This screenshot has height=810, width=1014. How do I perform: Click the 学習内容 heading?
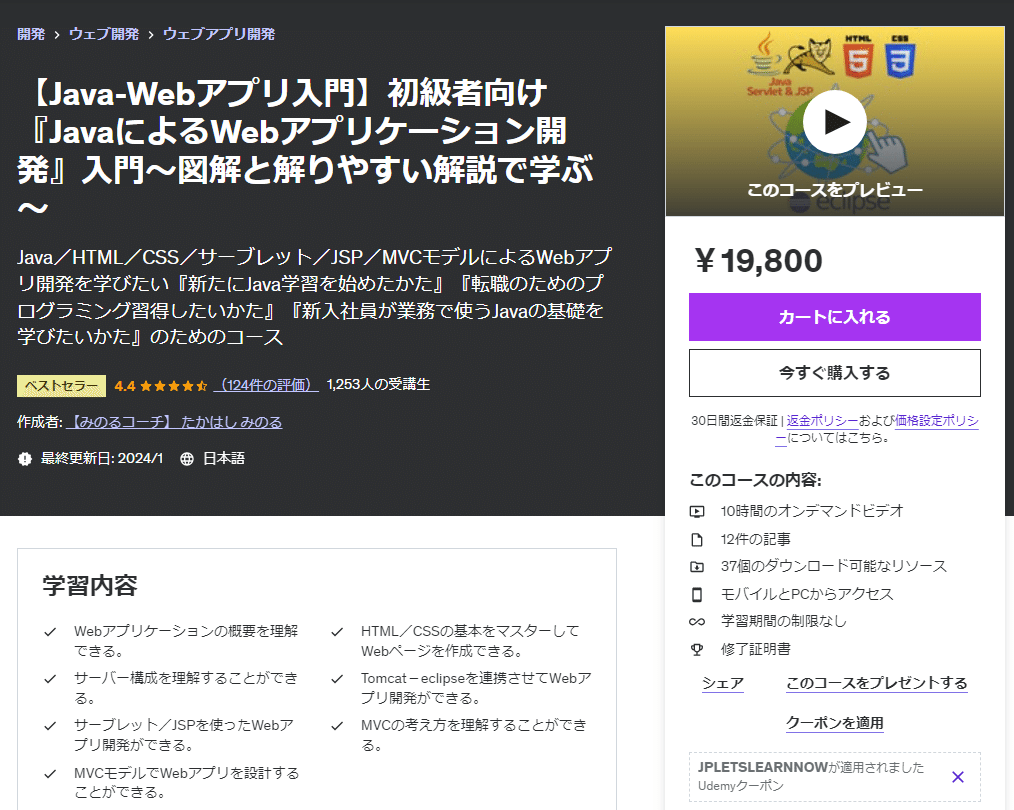point(90,586)
